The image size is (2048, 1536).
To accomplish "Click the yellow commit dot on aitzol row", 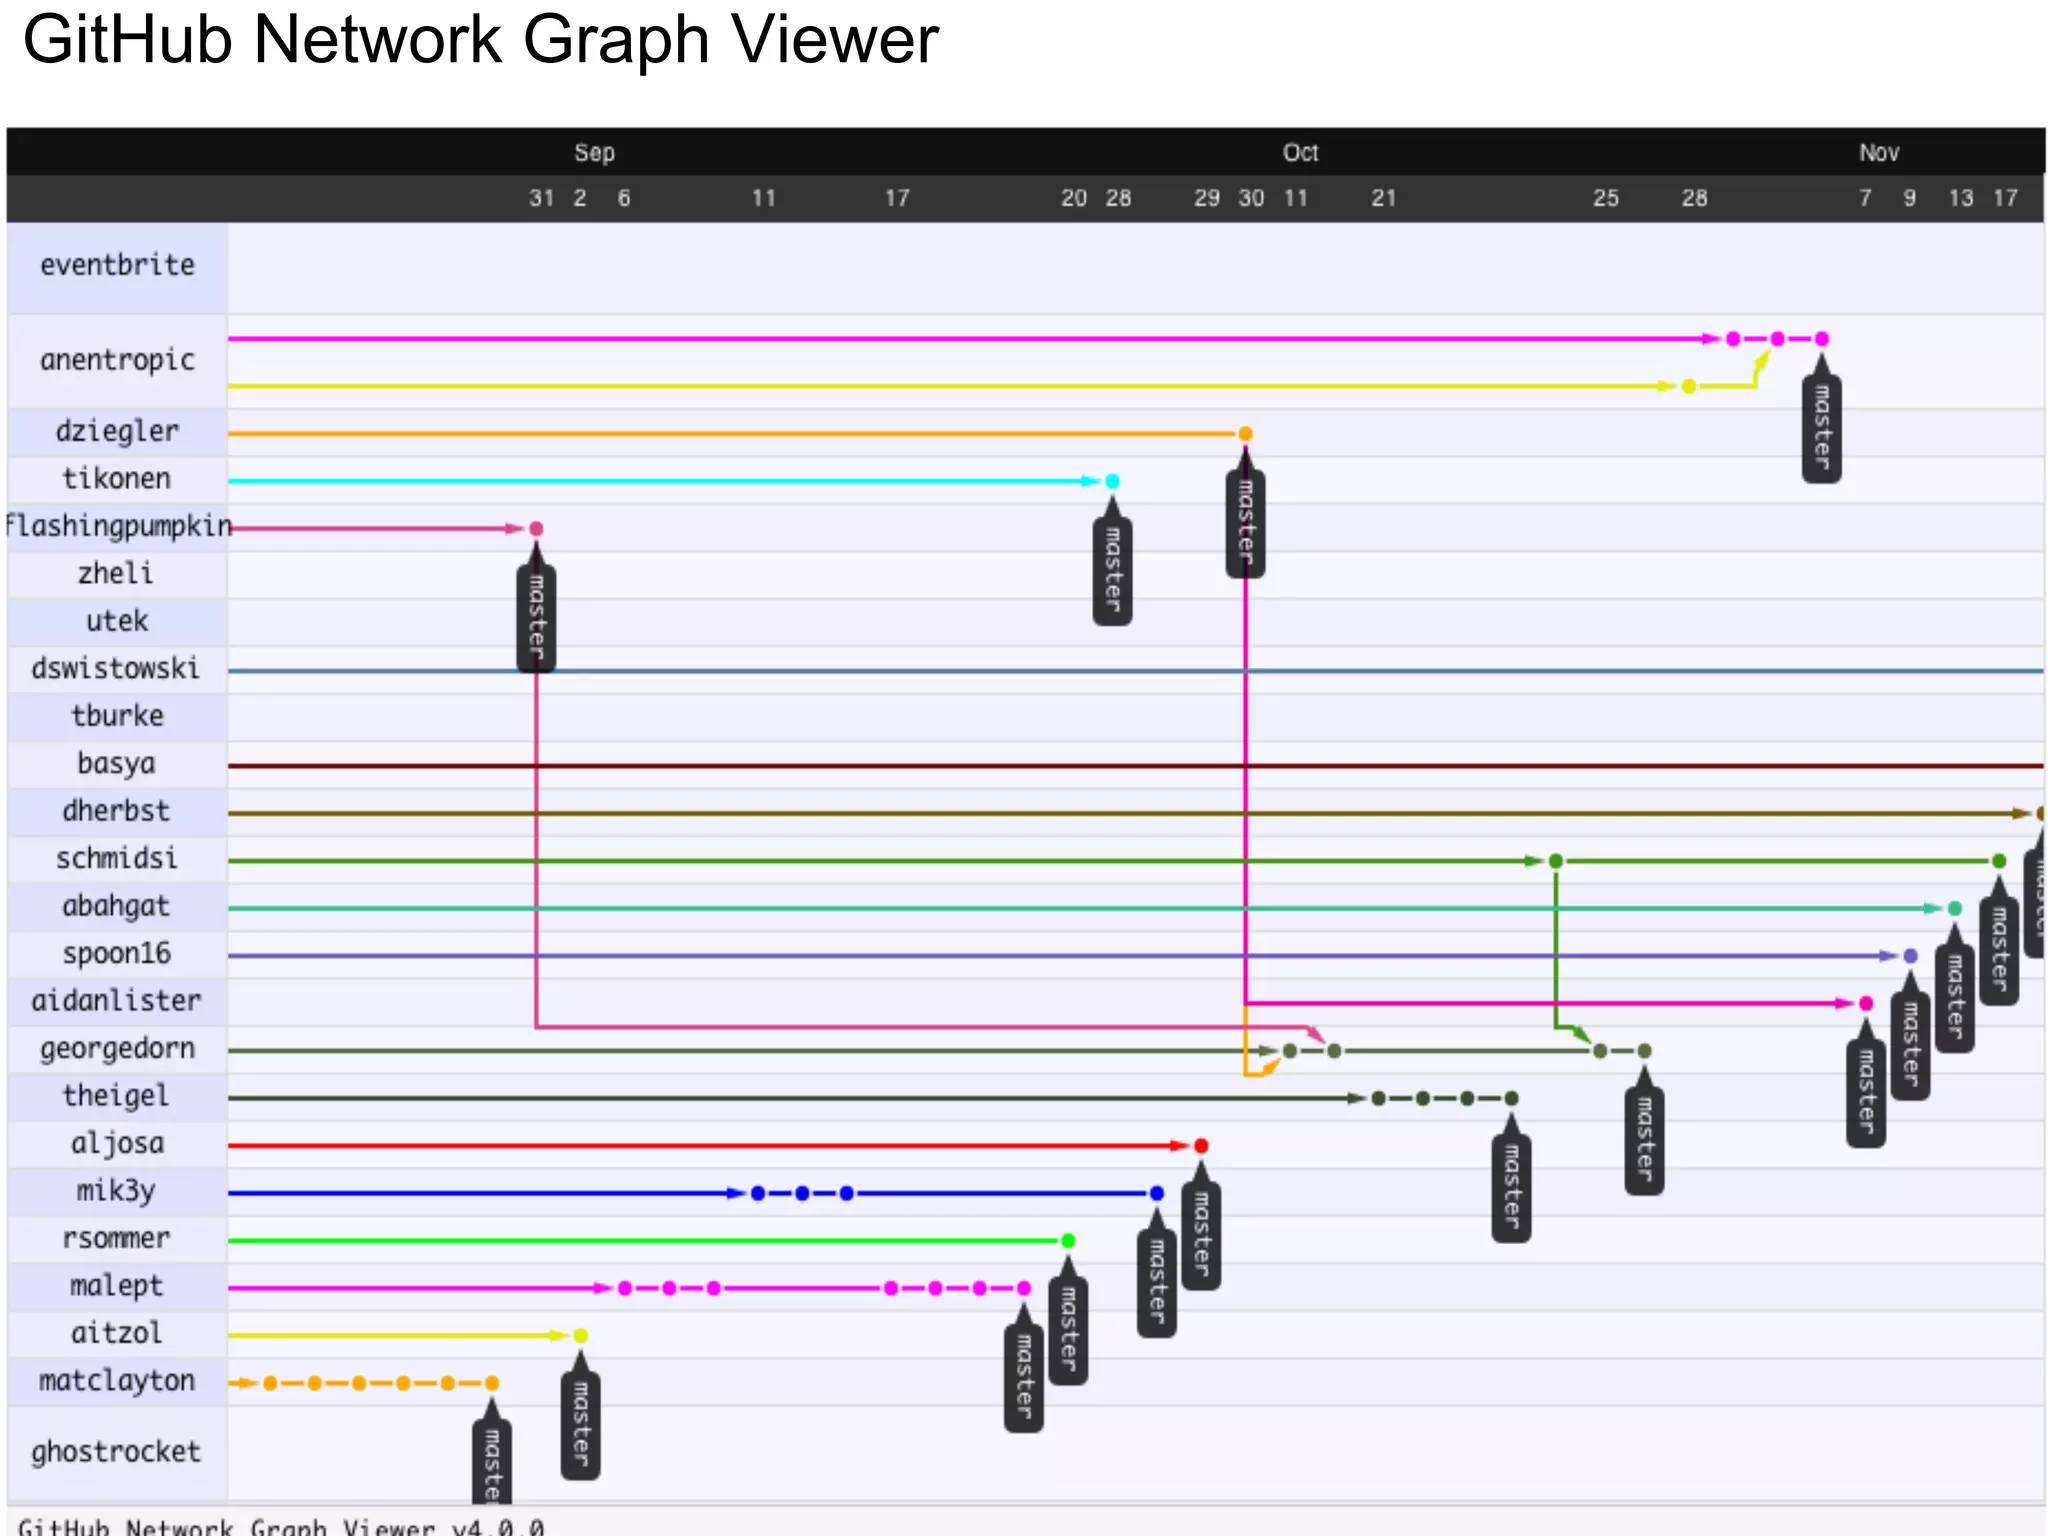I will (580, 1336).
